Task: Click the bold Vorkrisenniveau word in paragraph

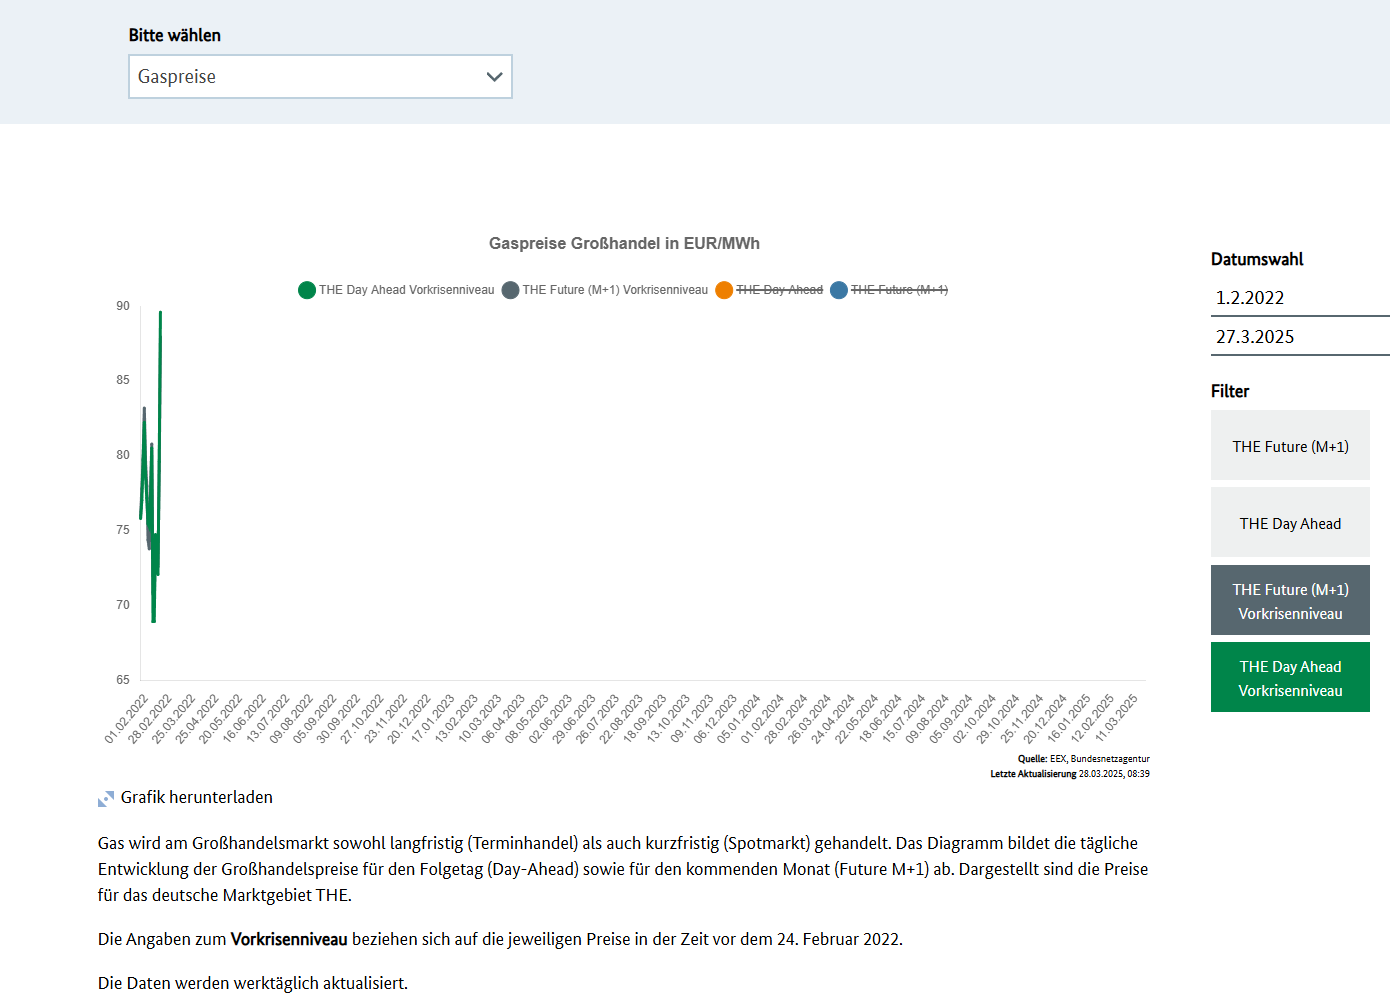Action: [289, 939]
